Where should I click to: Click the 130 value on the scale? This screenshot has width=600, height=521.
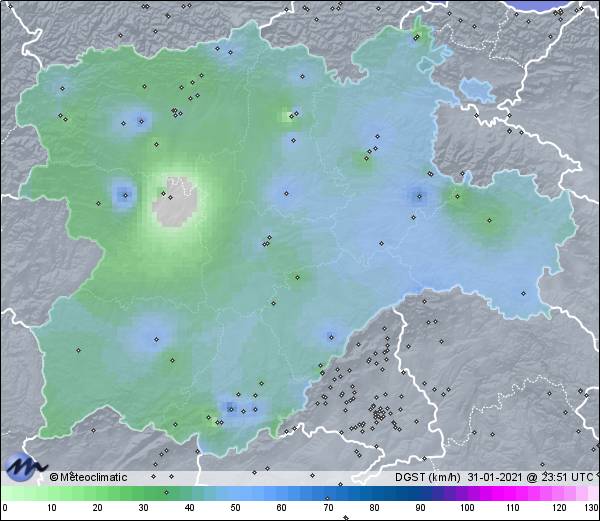click(x=592, y=508)
